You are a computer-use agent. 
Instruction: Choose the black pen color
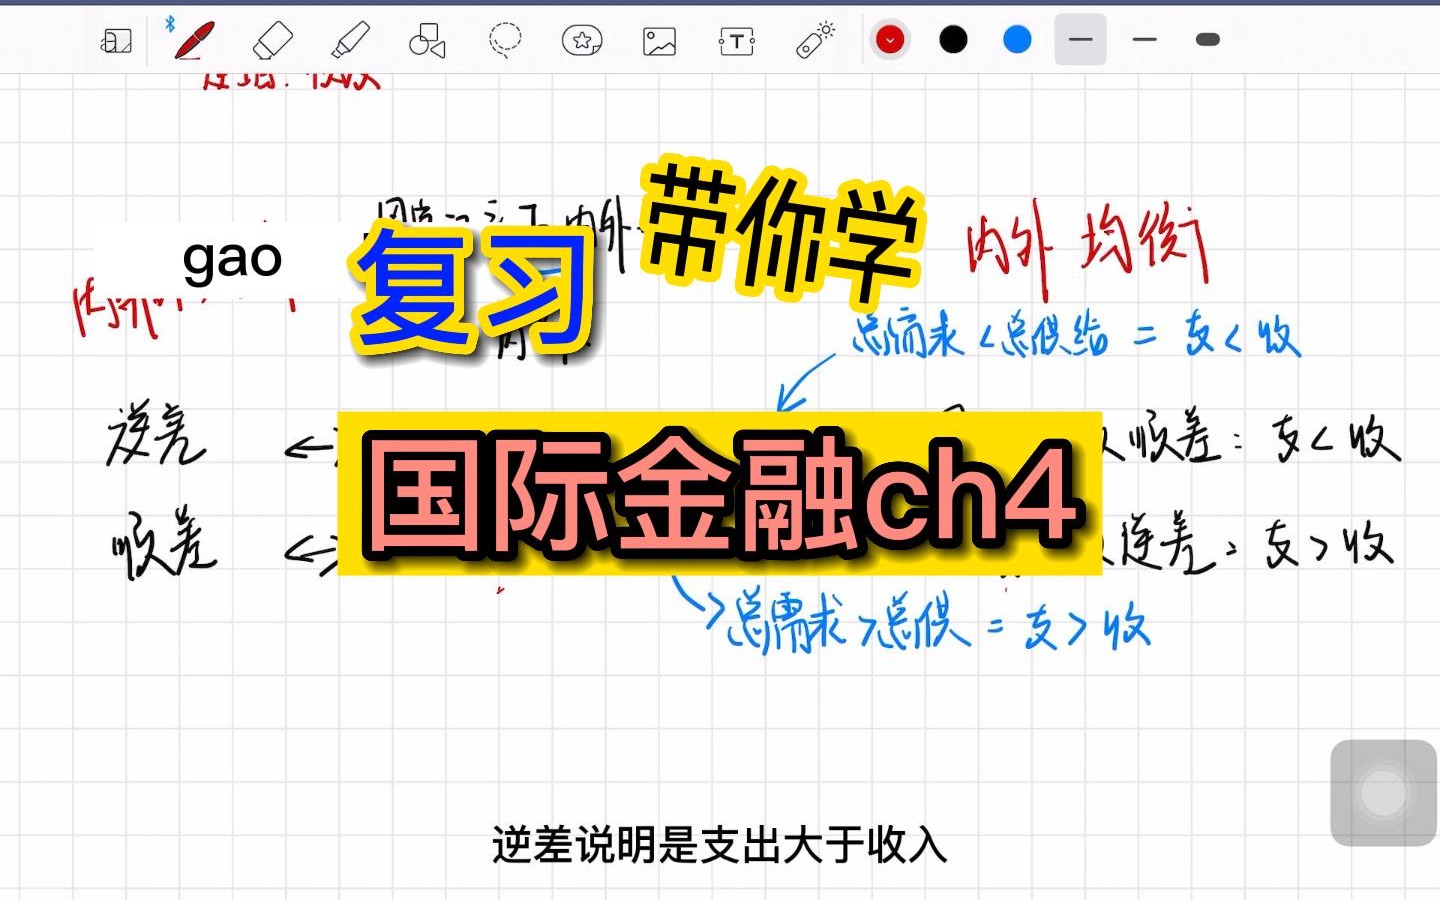[954, 40]
